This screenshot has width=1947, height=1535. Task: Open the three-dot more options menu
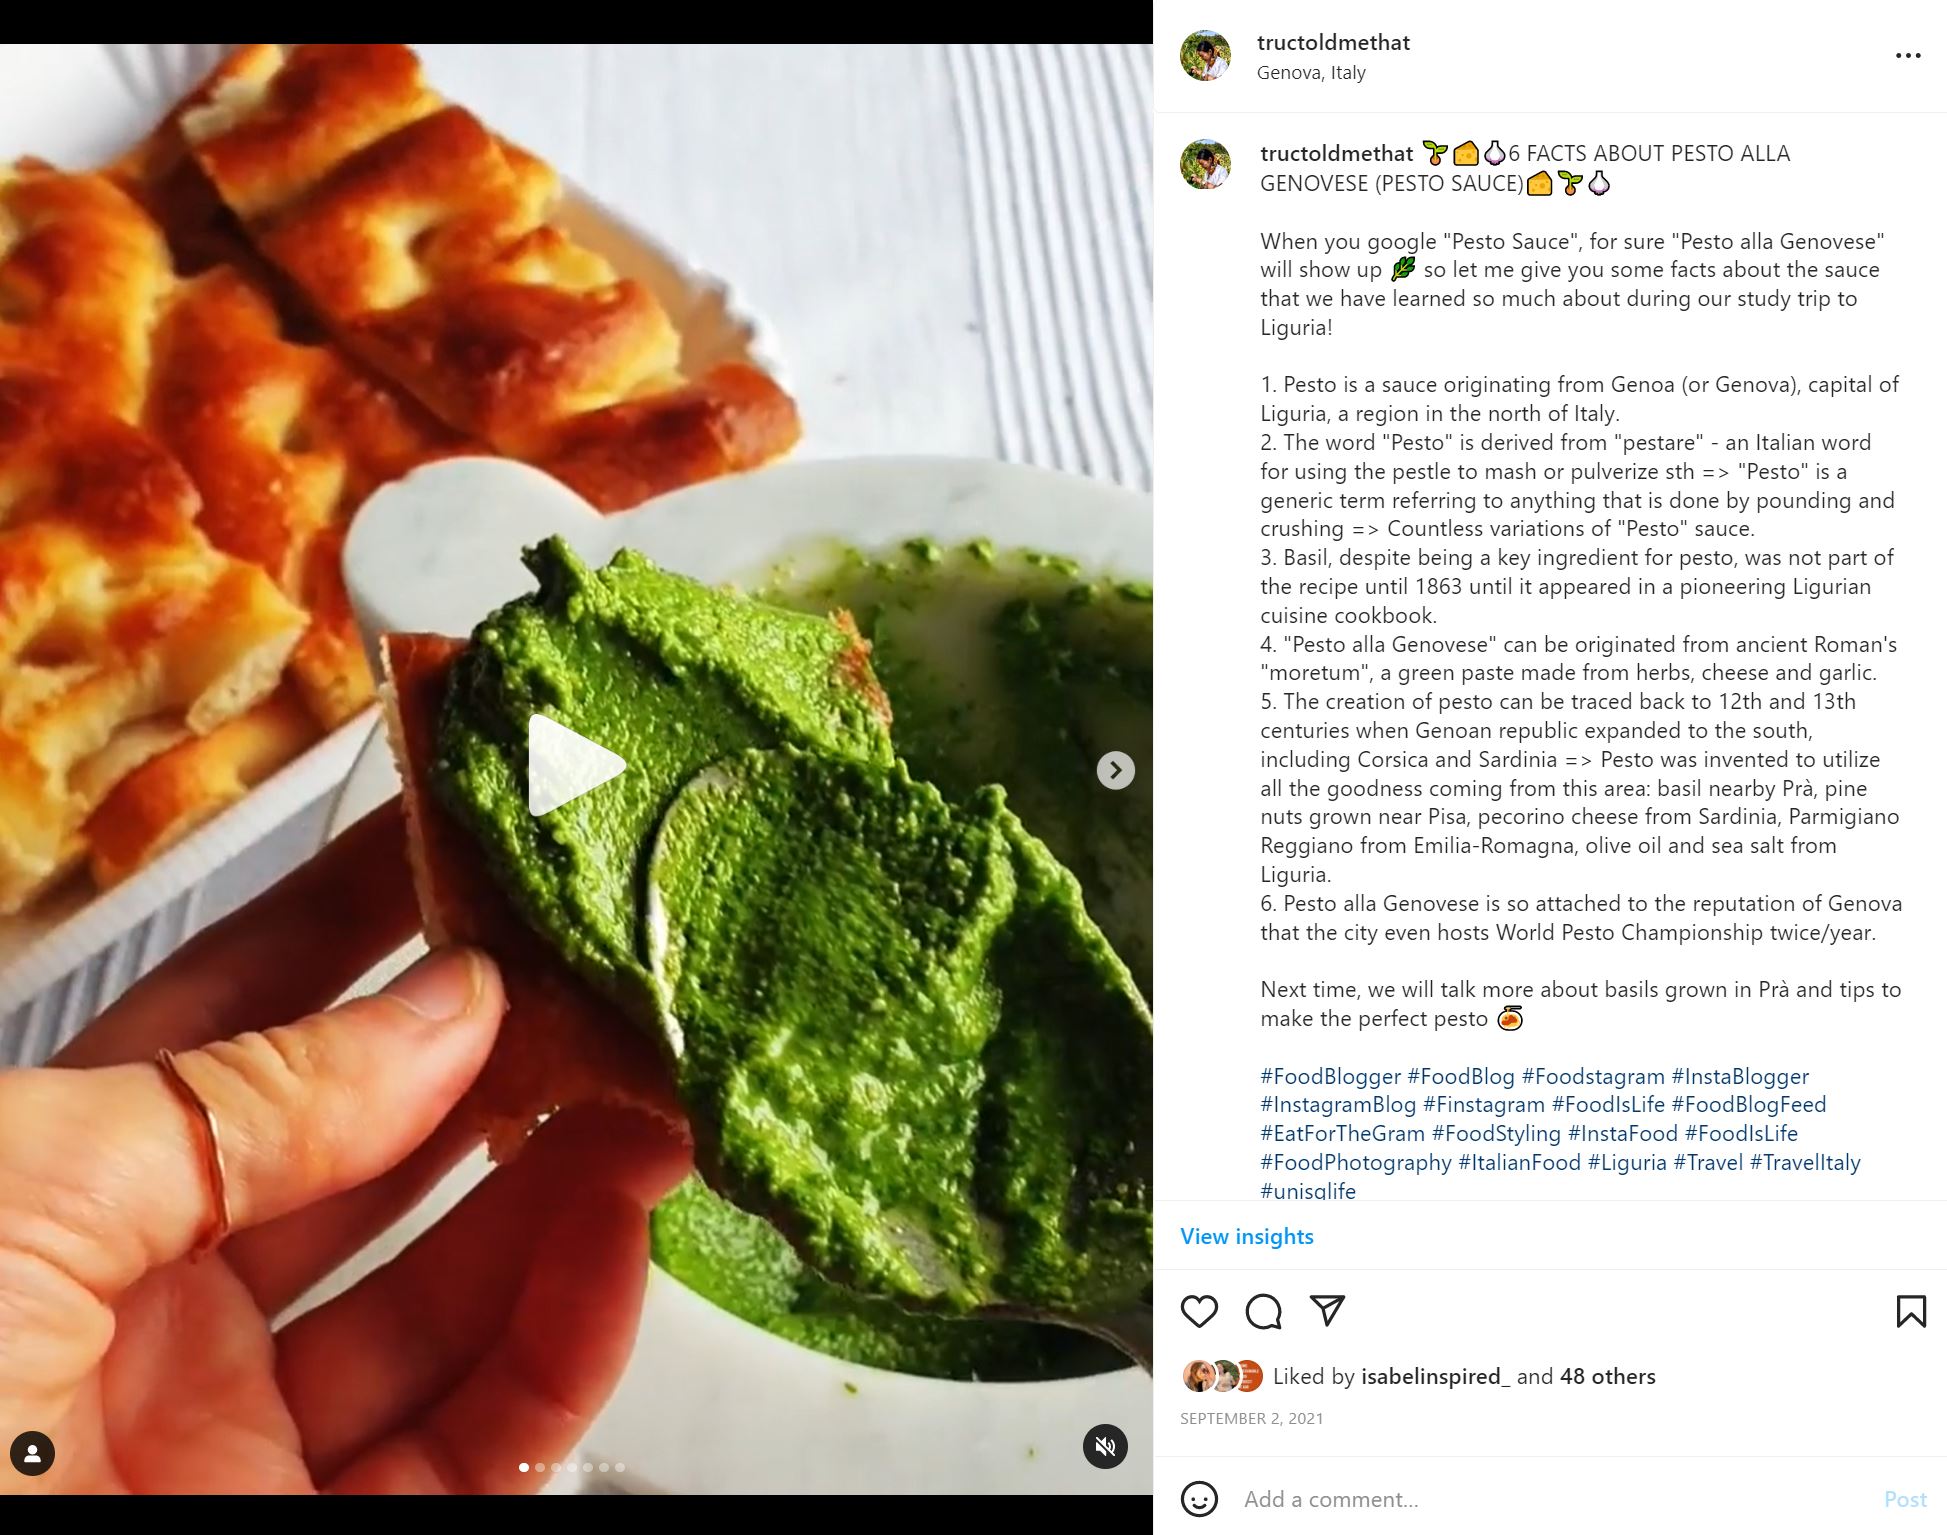[1908, 56]
